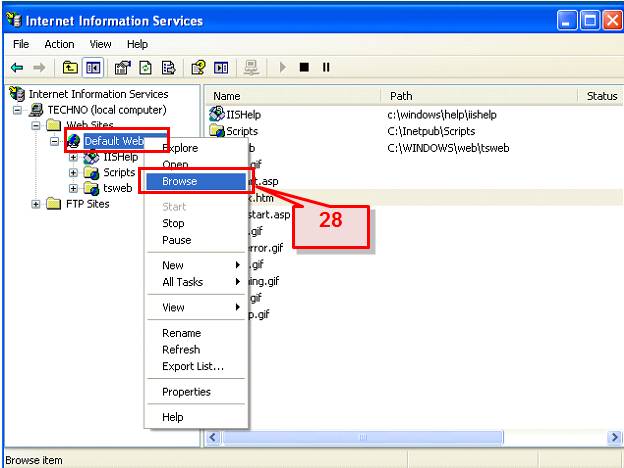Expand the FTP Sites node
This screenshot has width=624, height=468.
coord(36,204)
